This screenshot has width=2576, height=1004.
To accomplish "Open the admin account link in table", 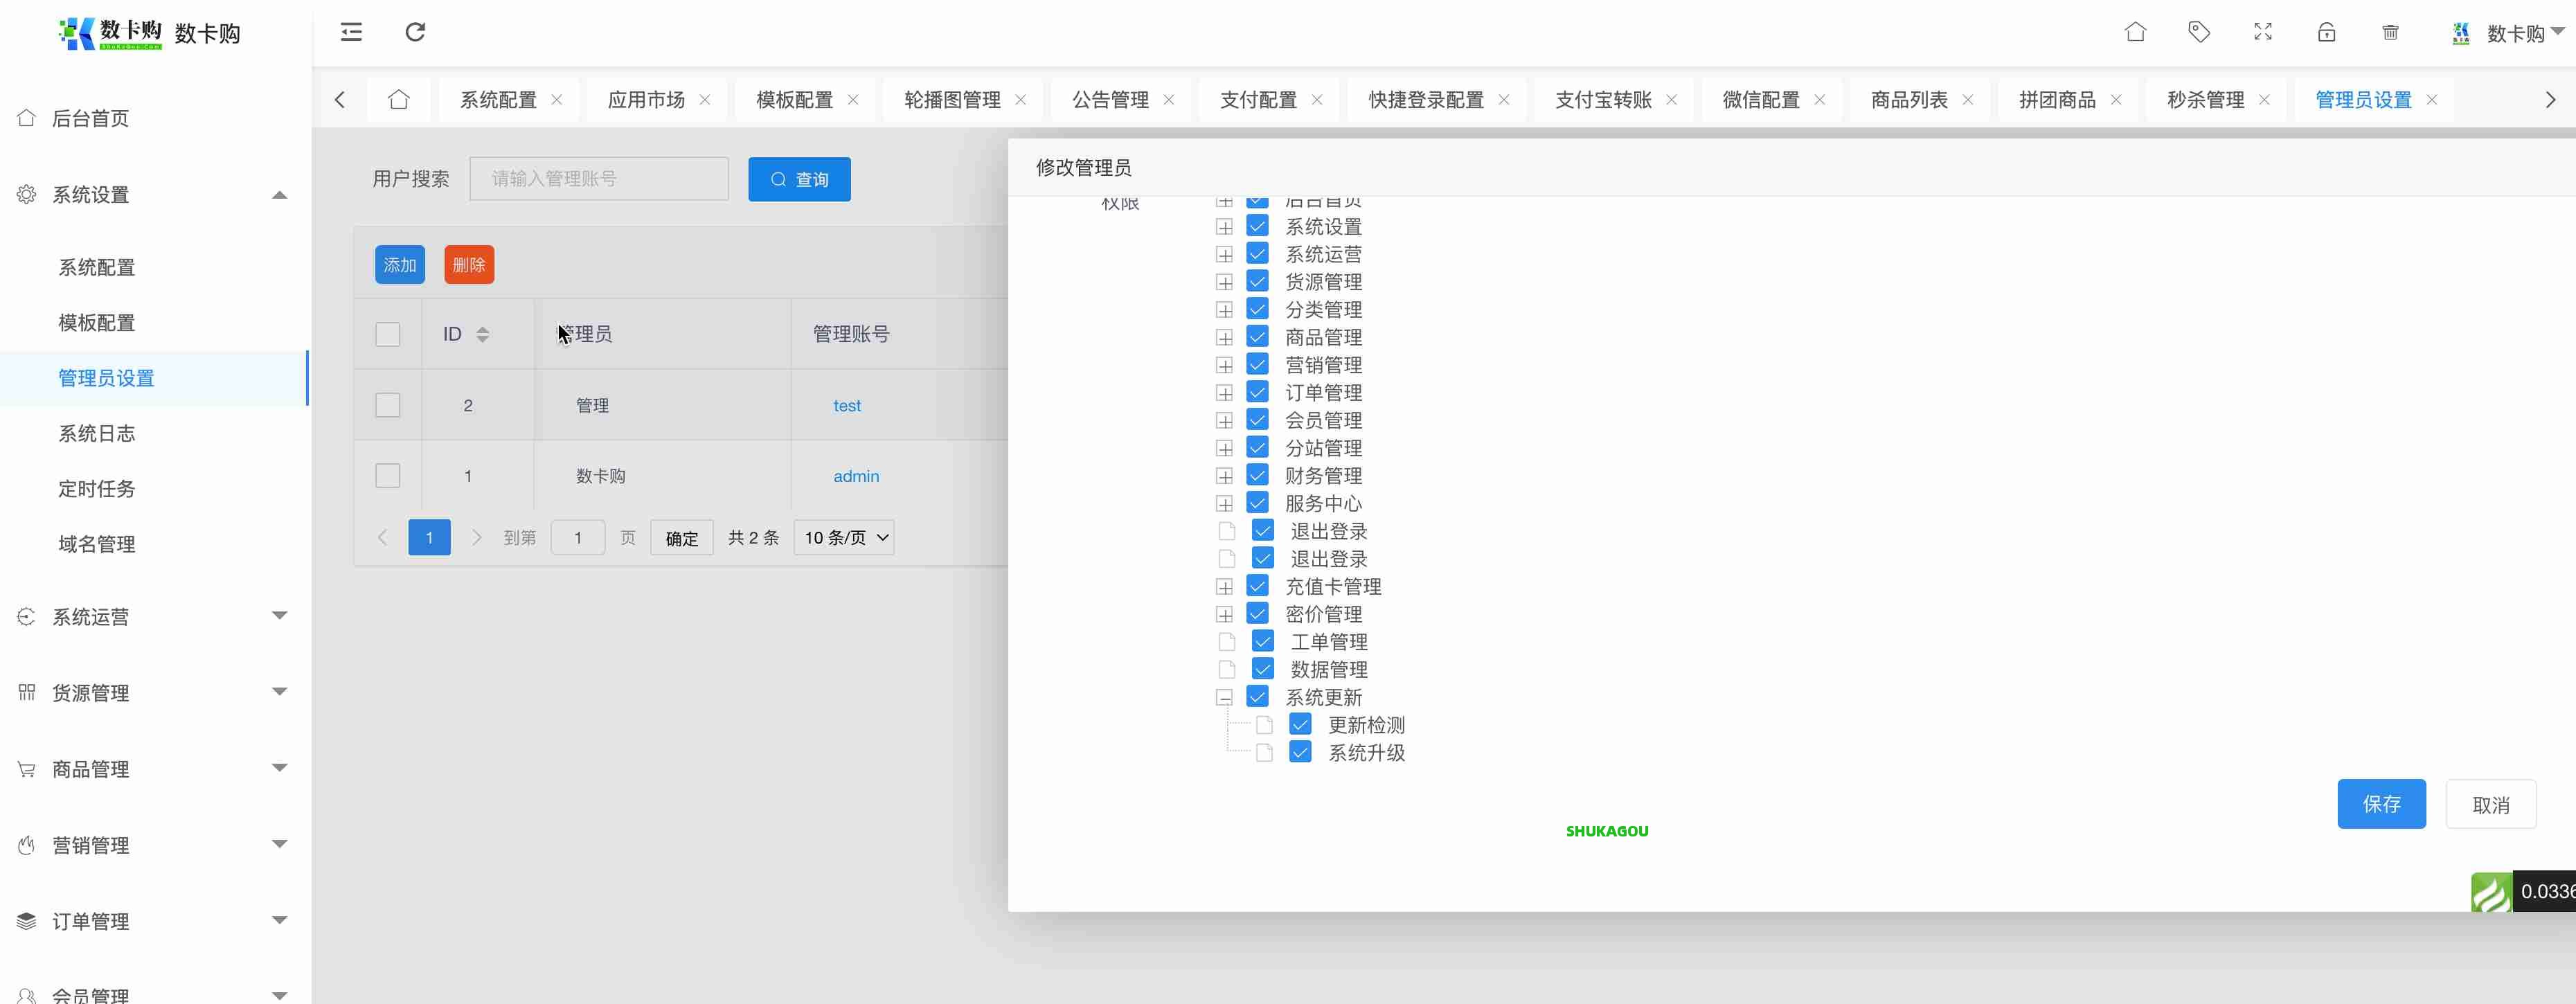I will pyautogui.click(x=856, y=476).
